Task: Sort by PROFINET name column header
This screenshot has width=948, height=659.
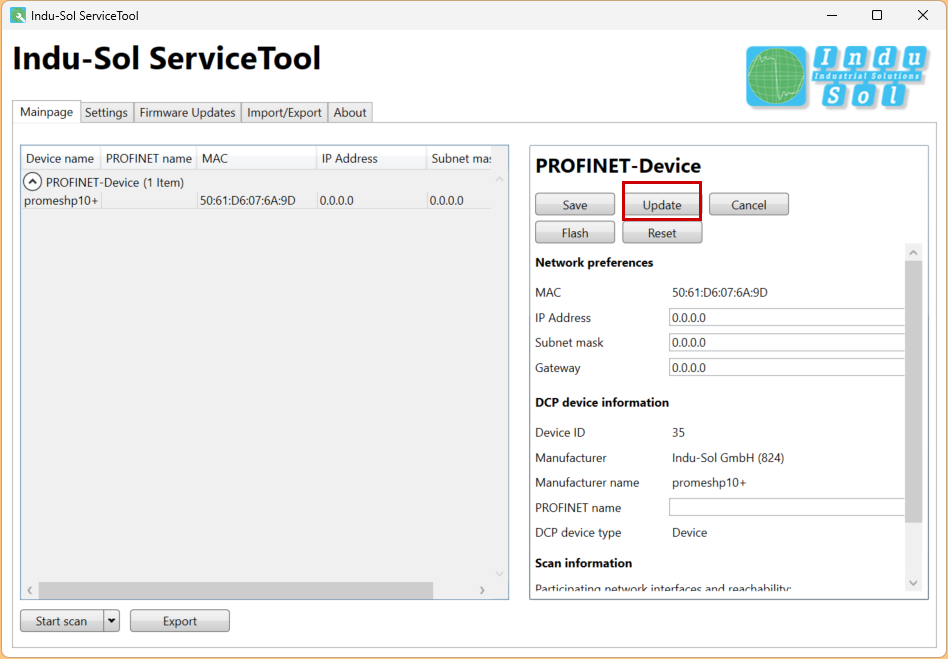Action: (x=149, y=158)
